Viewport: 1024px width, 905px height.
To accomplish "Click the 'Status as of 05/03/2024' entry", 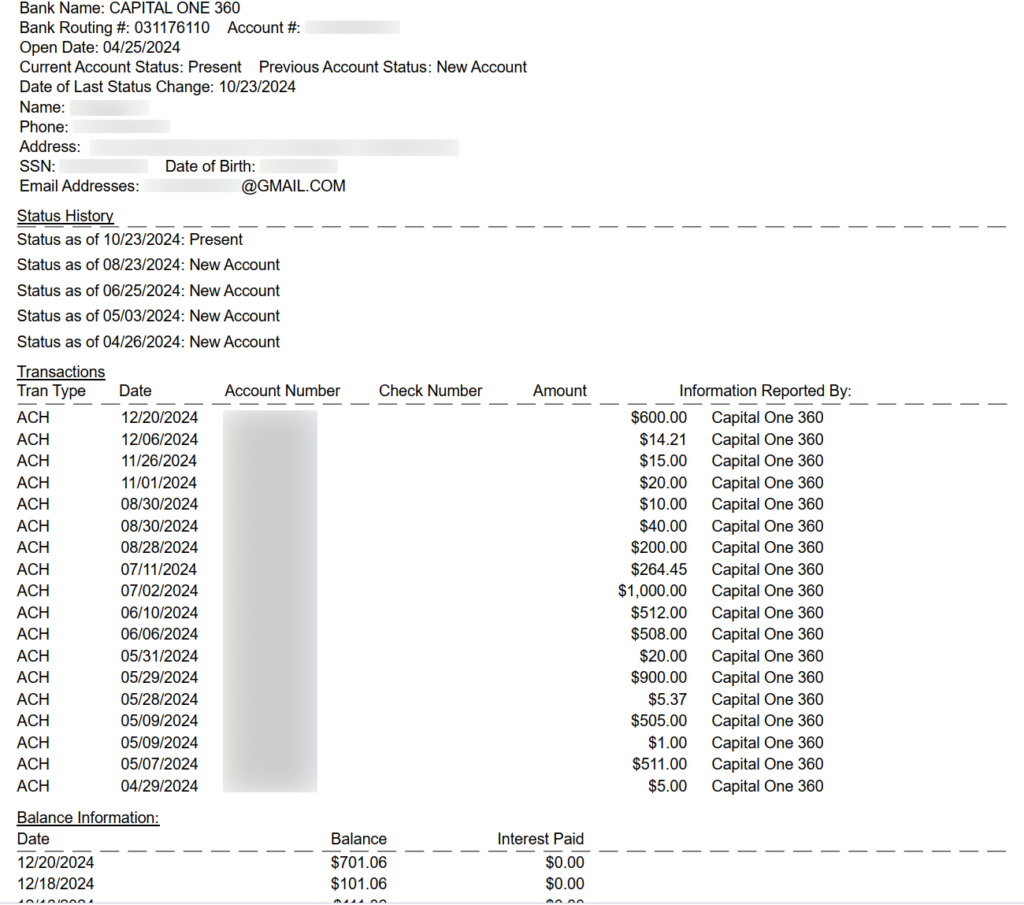I will pos(148,316).
